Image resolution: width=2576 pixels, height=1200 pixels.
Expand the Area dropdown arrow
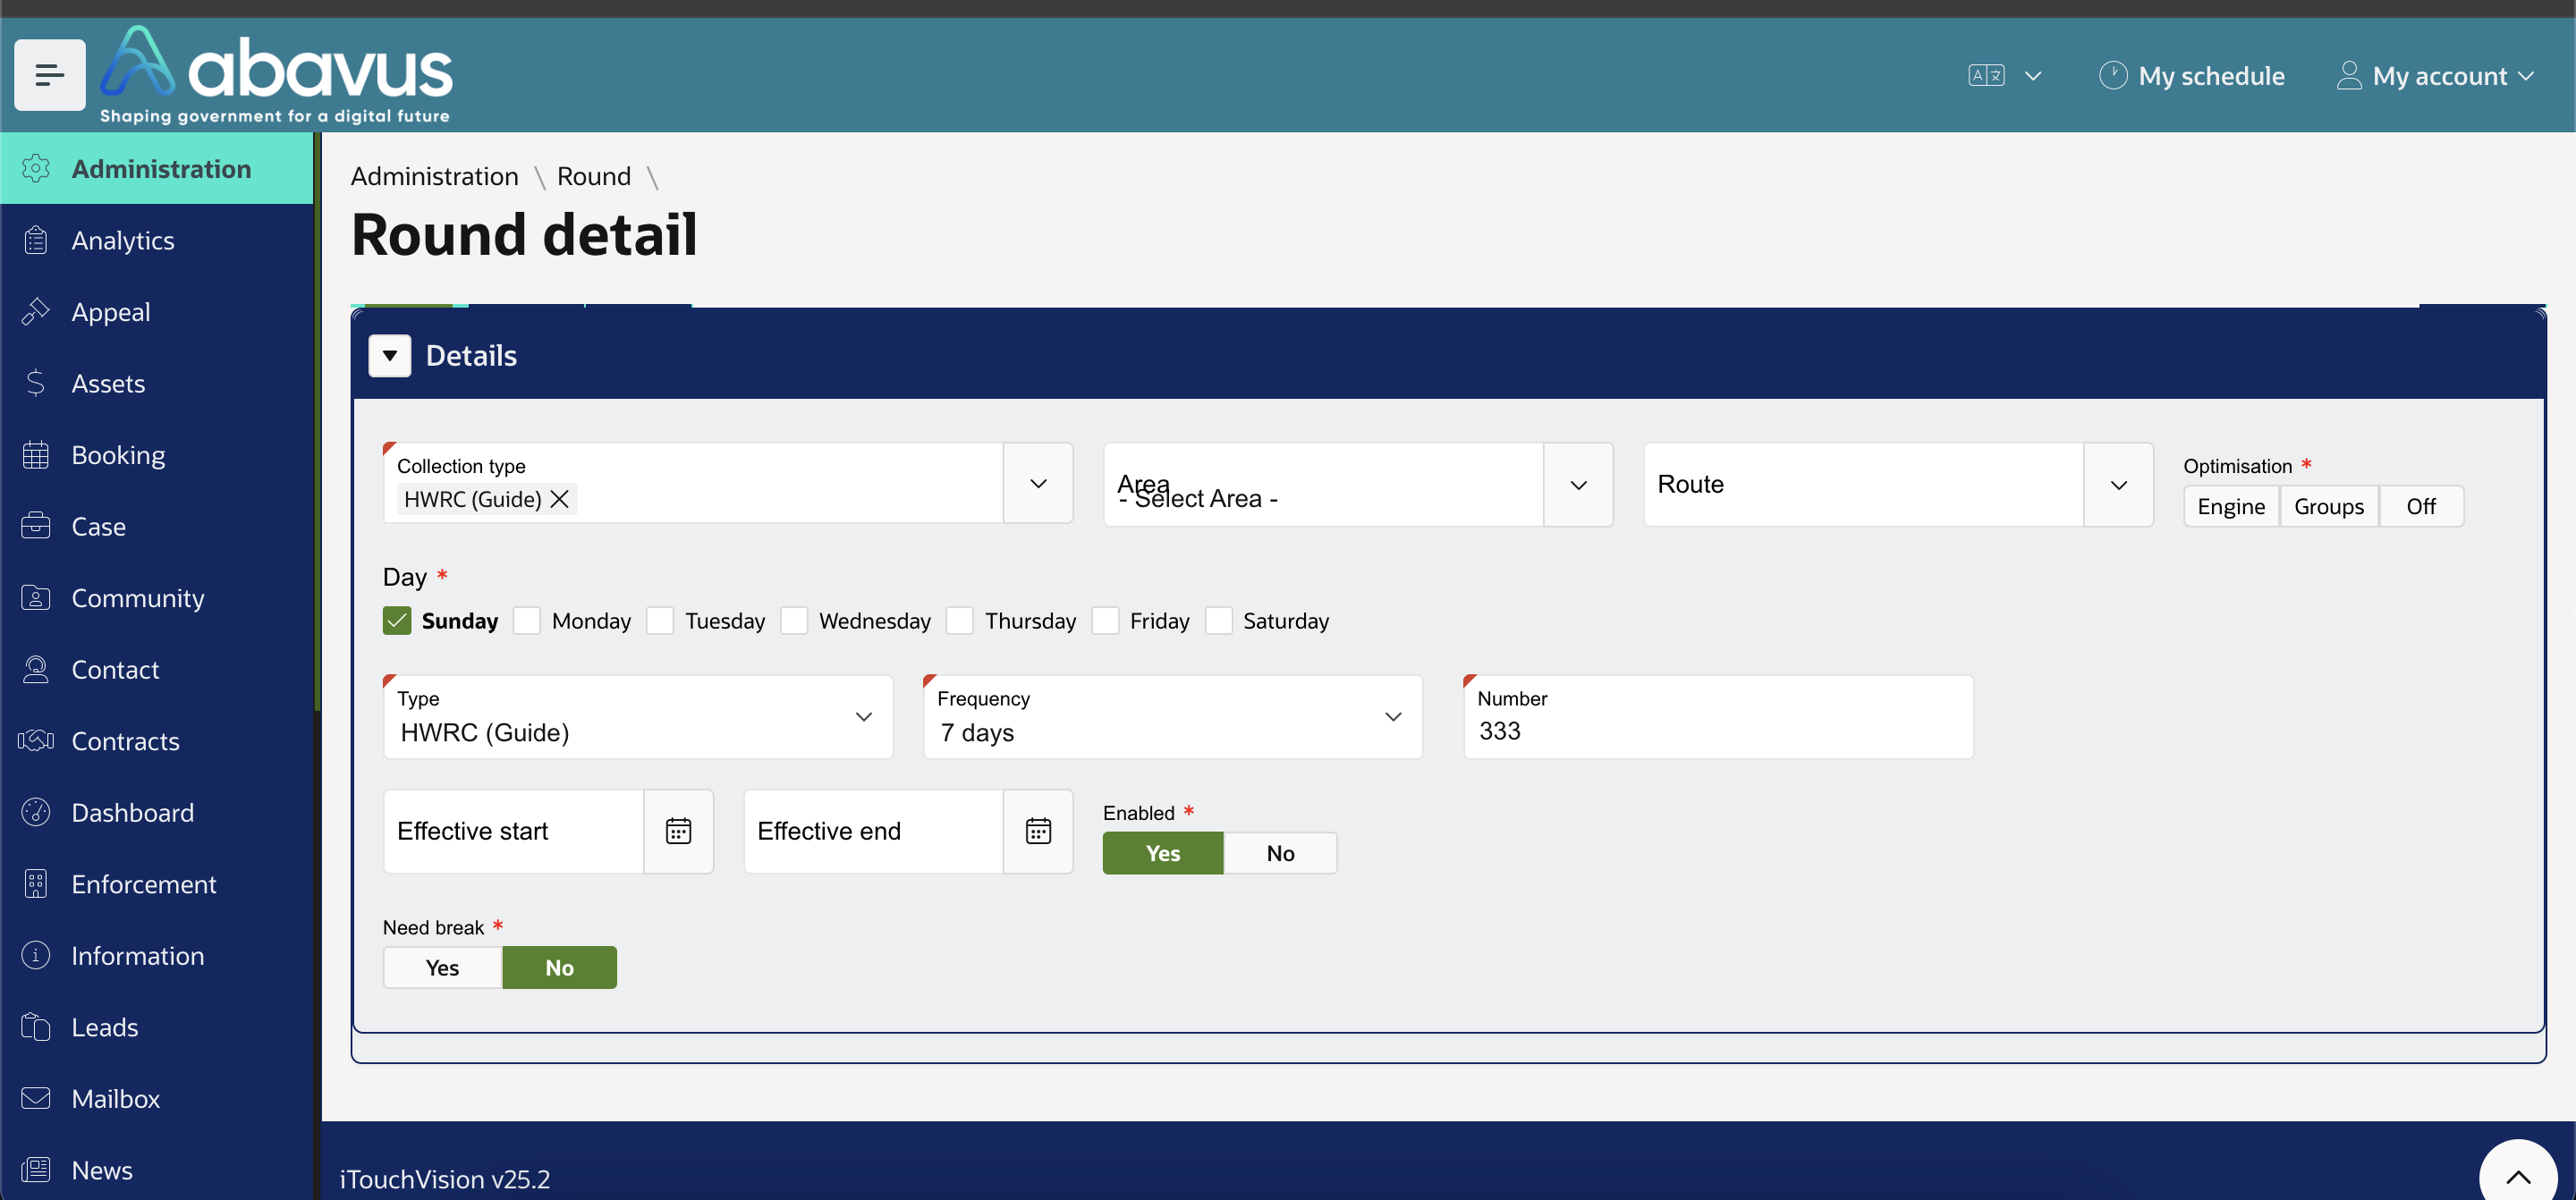pyautogui.click(x=1579, y=485)
